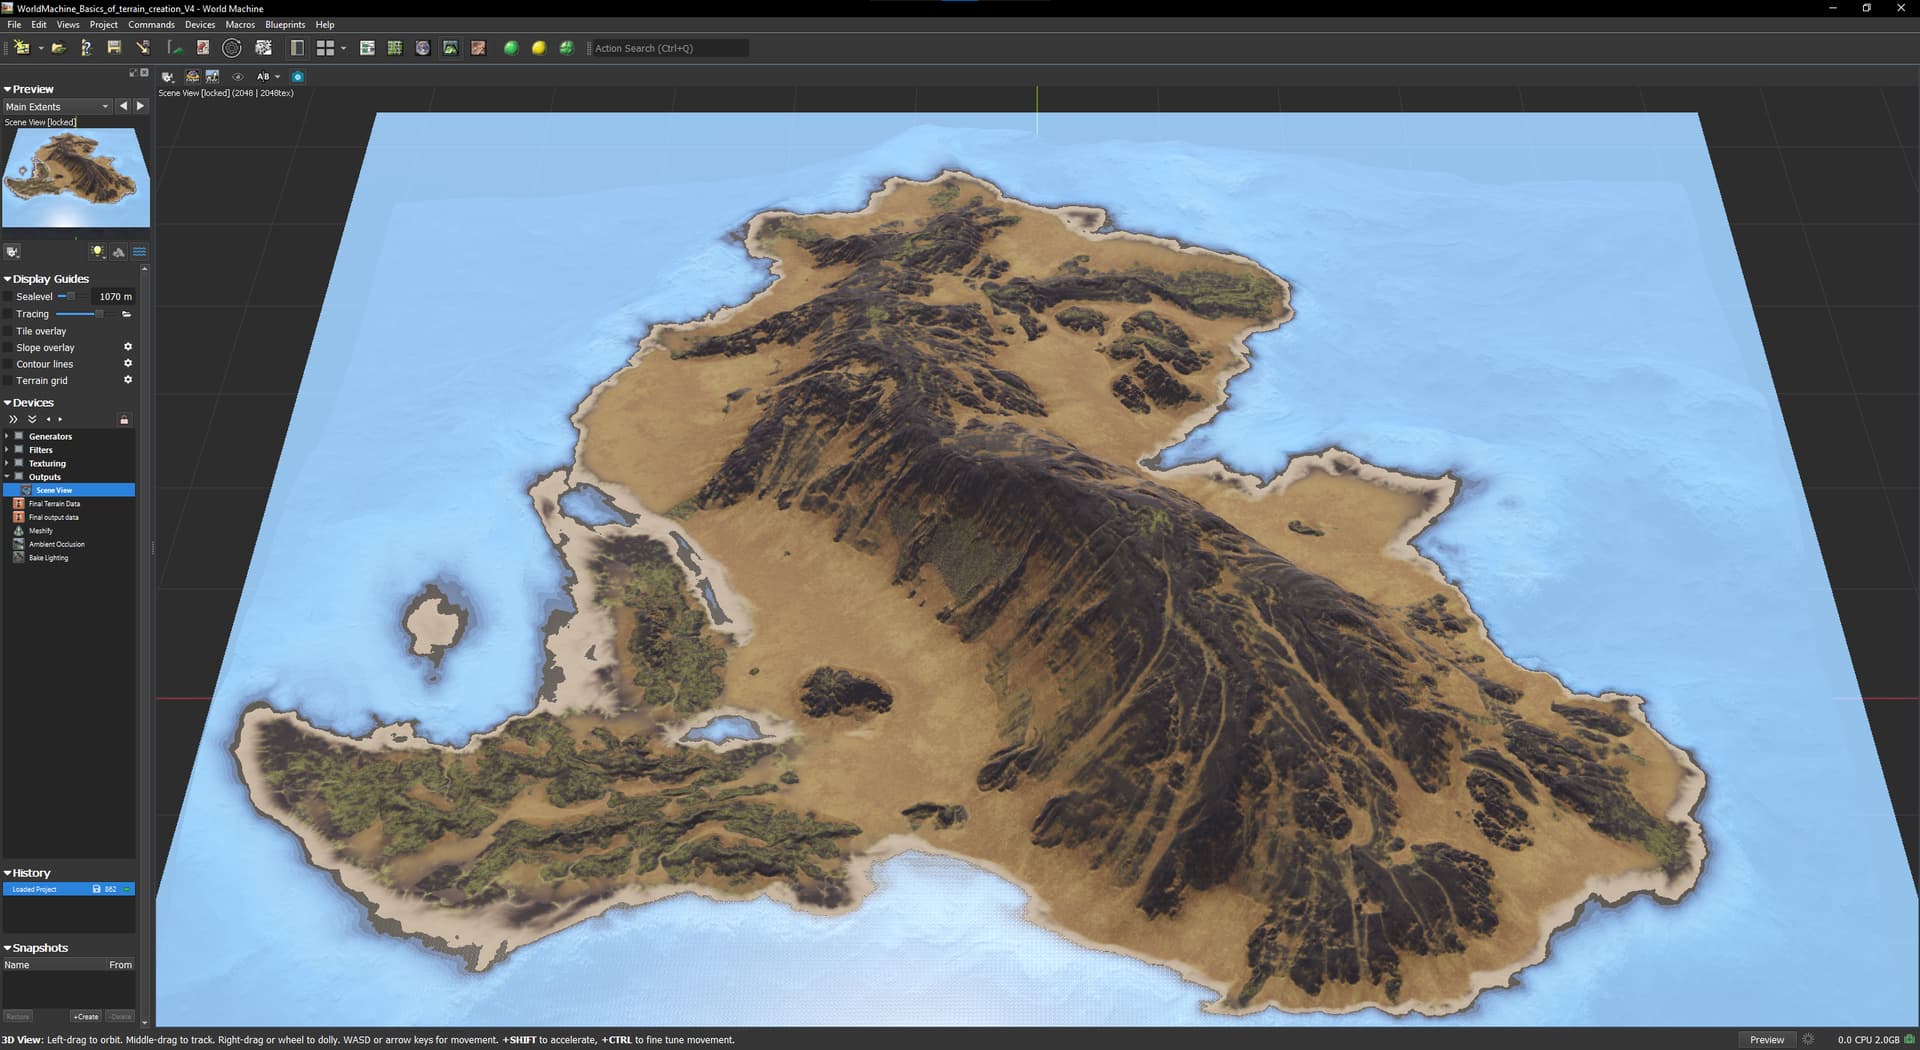Enable the Contour lines checkbox

coord(8,364)
